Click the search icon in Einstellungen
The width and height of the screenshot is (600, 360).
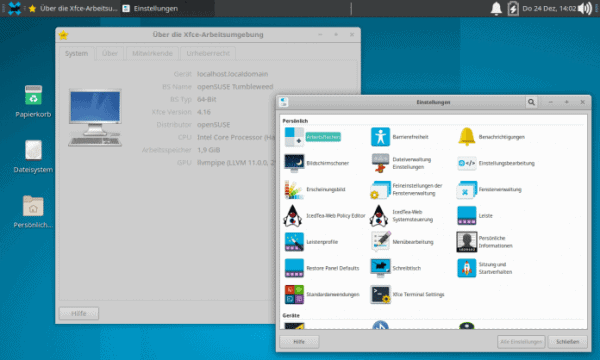coord(532,102)
